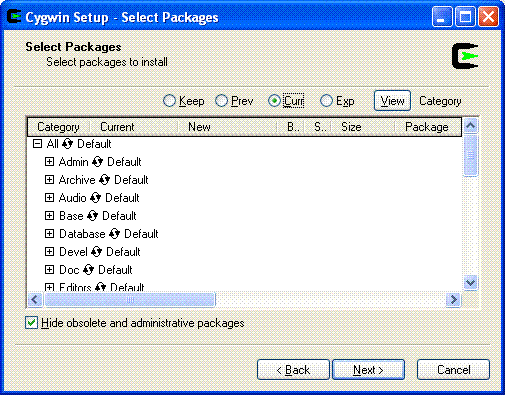The height and width of the screenshot is (395, 505).
Task: Click the cycle icon beside Doc category
Action: click(x=88, y=270)
